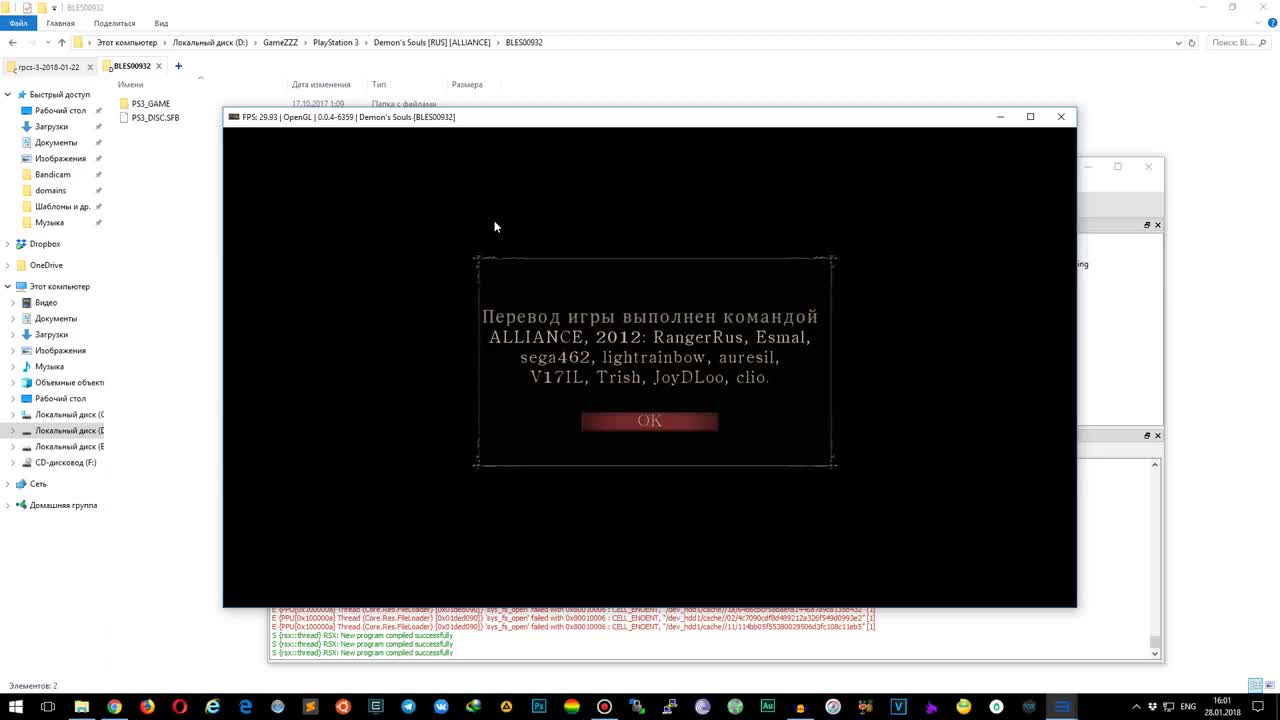Close the BLES00932 folder tab
Image resolution: width=1280 pixels, height=720 pixels.
click(158, 66)
